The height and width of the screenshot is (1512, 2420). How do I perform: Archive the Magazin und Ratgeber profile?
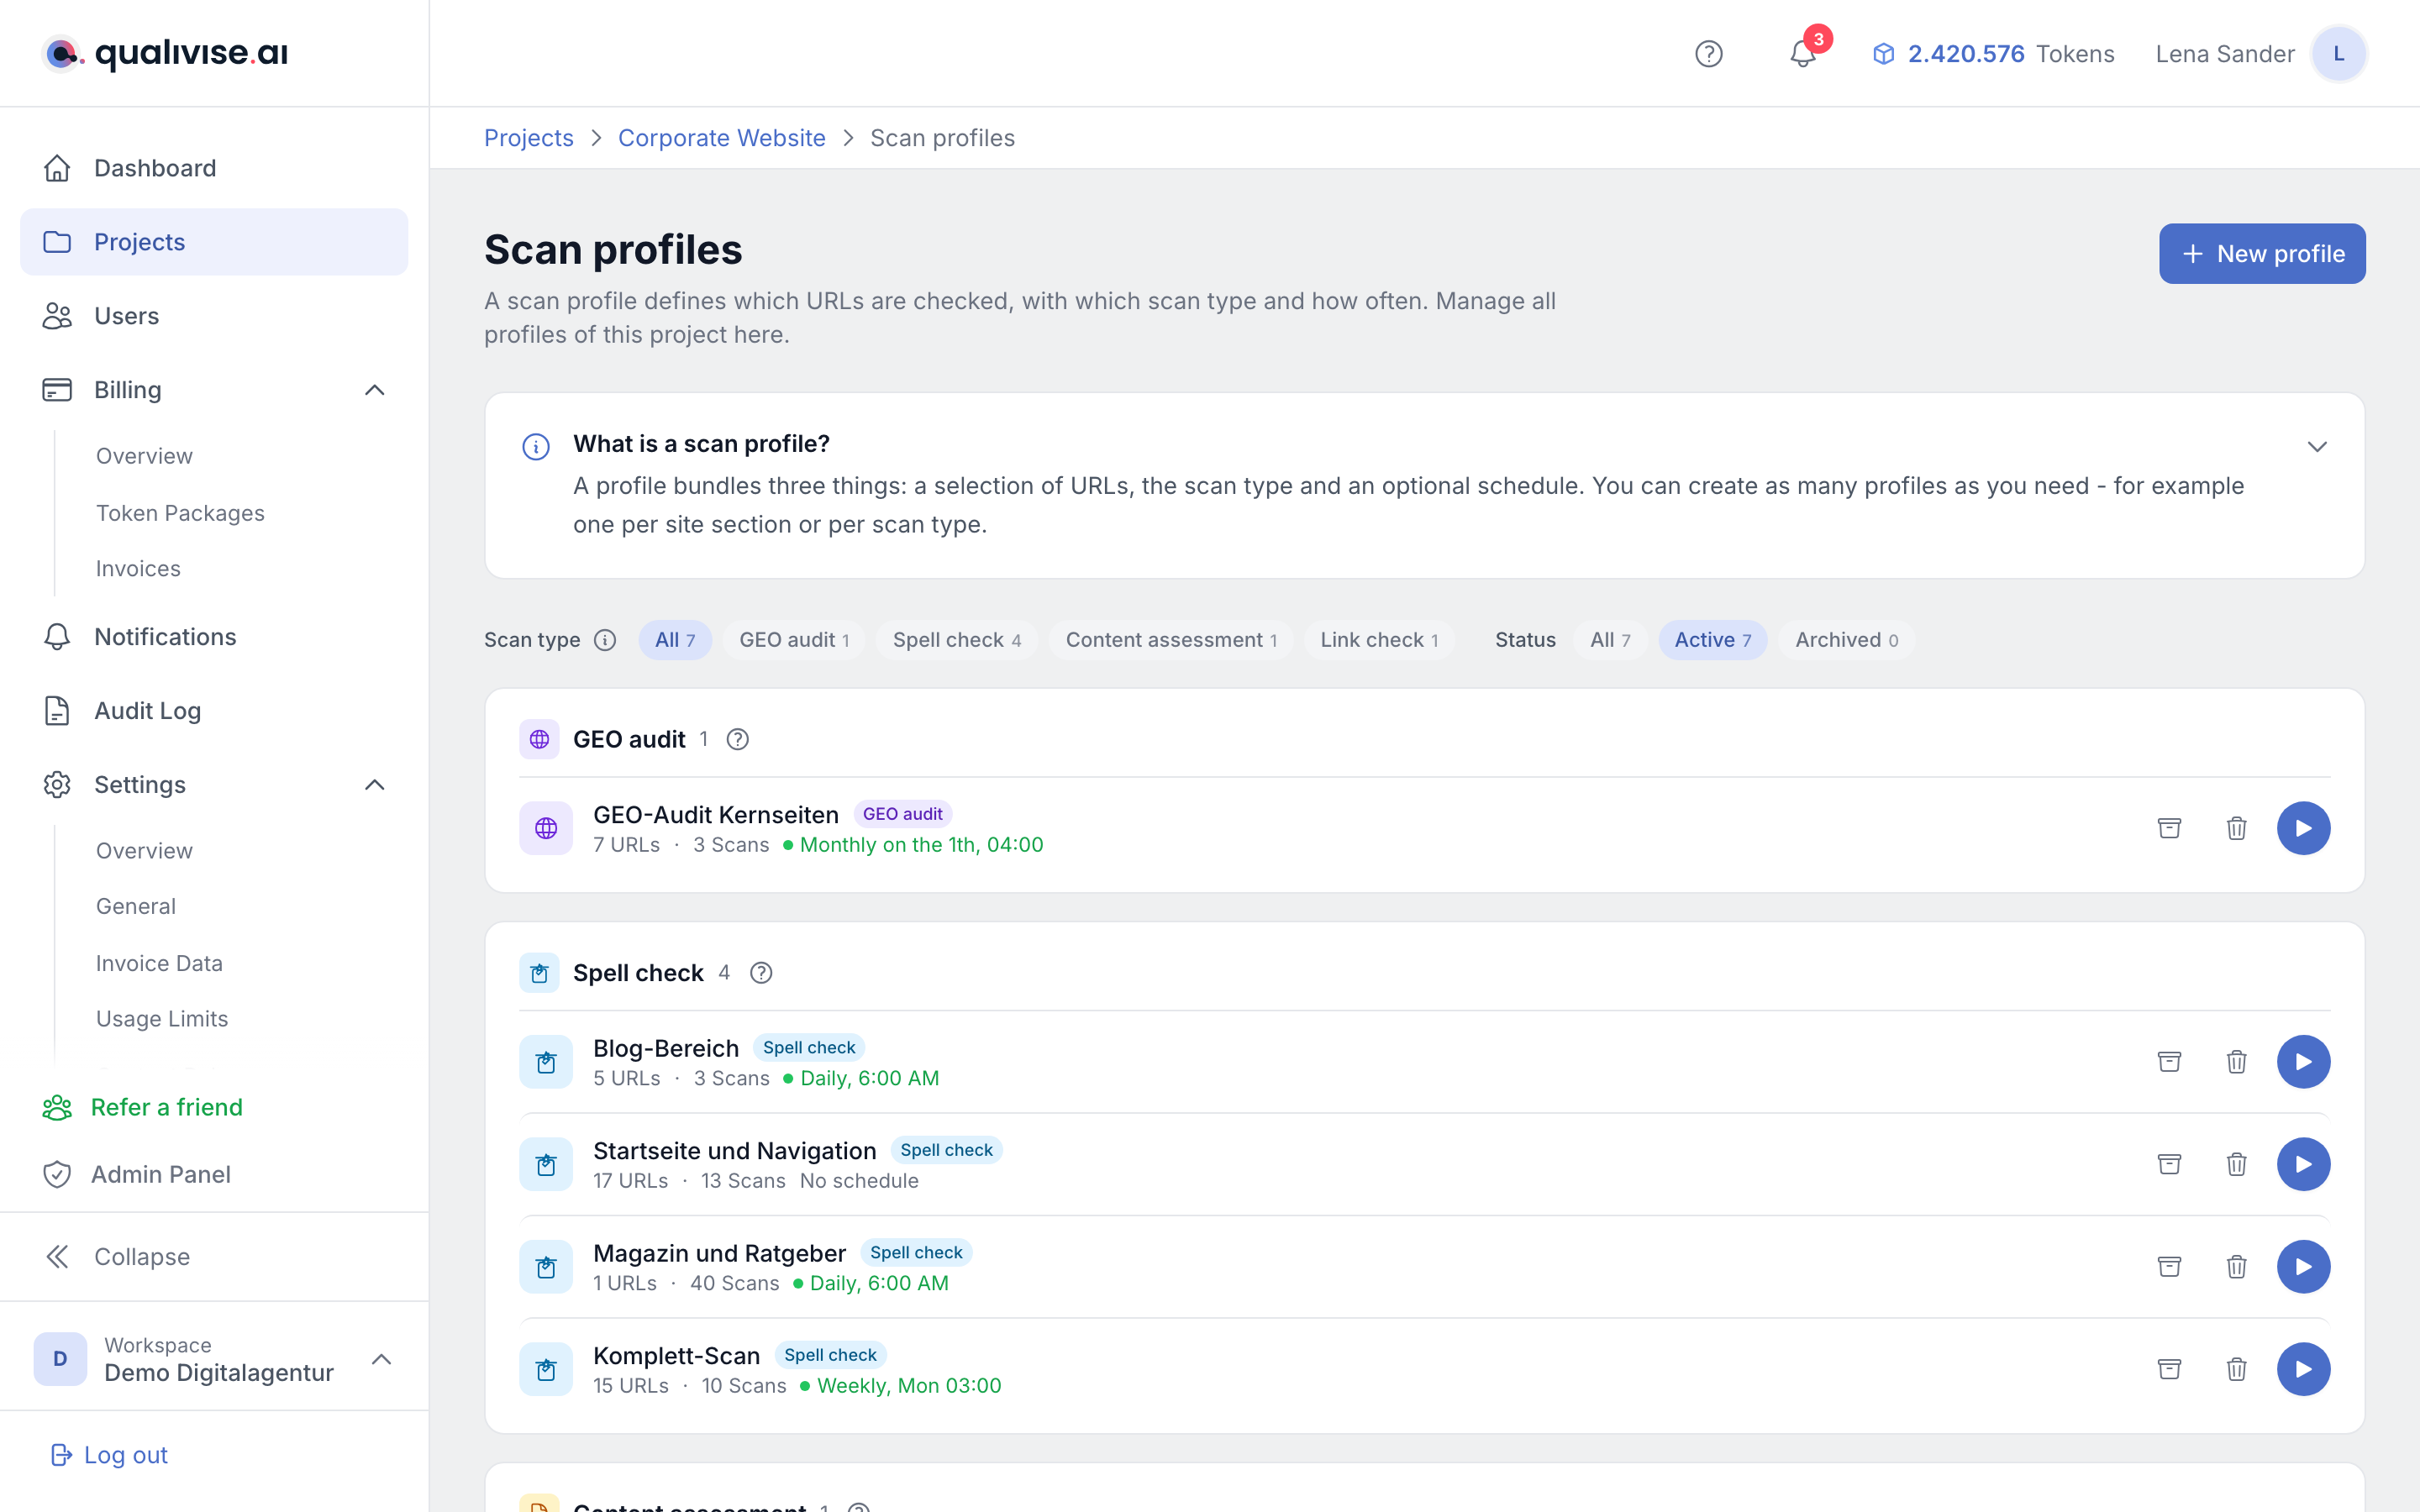2169,1267
